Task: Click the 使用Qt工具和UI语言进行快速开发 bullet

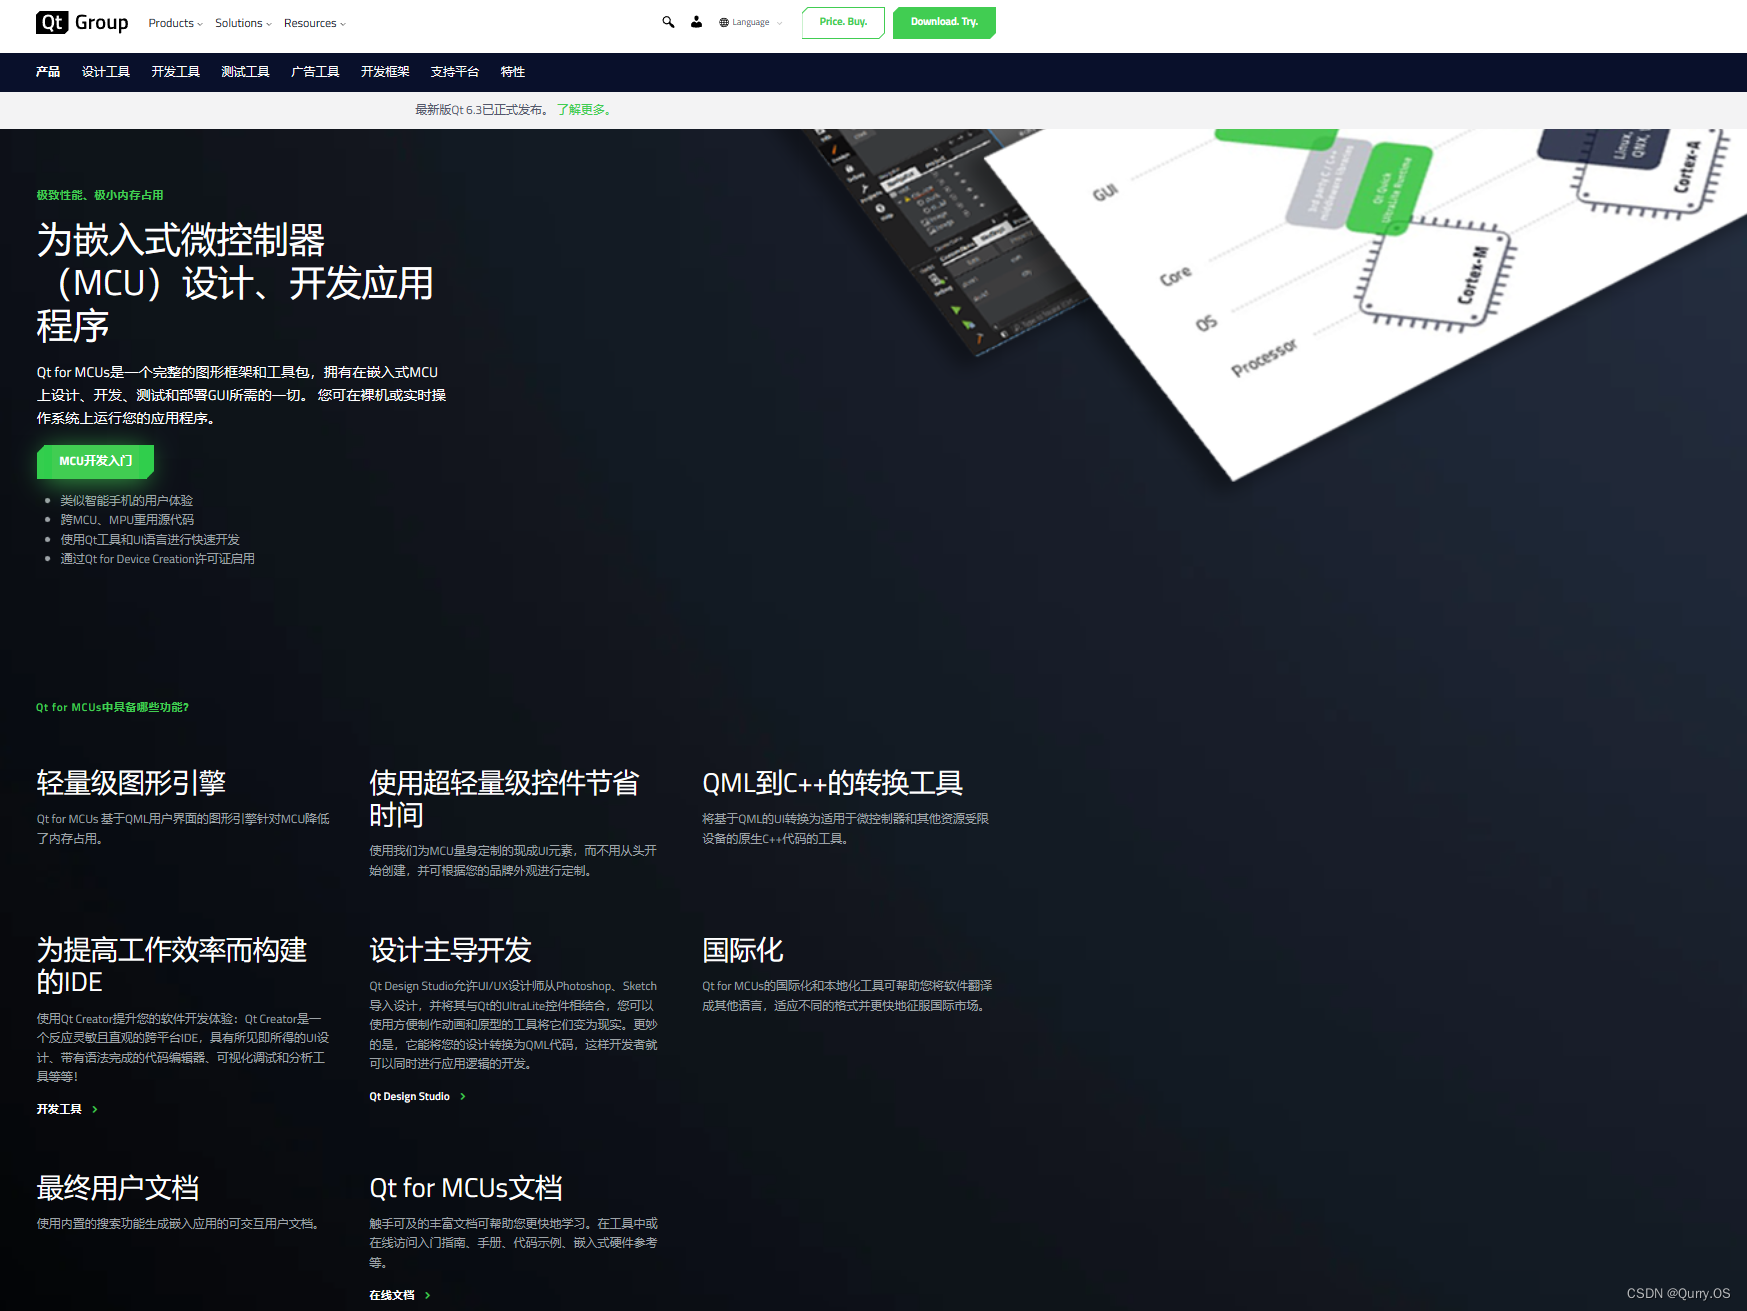Action: (x=150, y=540)
